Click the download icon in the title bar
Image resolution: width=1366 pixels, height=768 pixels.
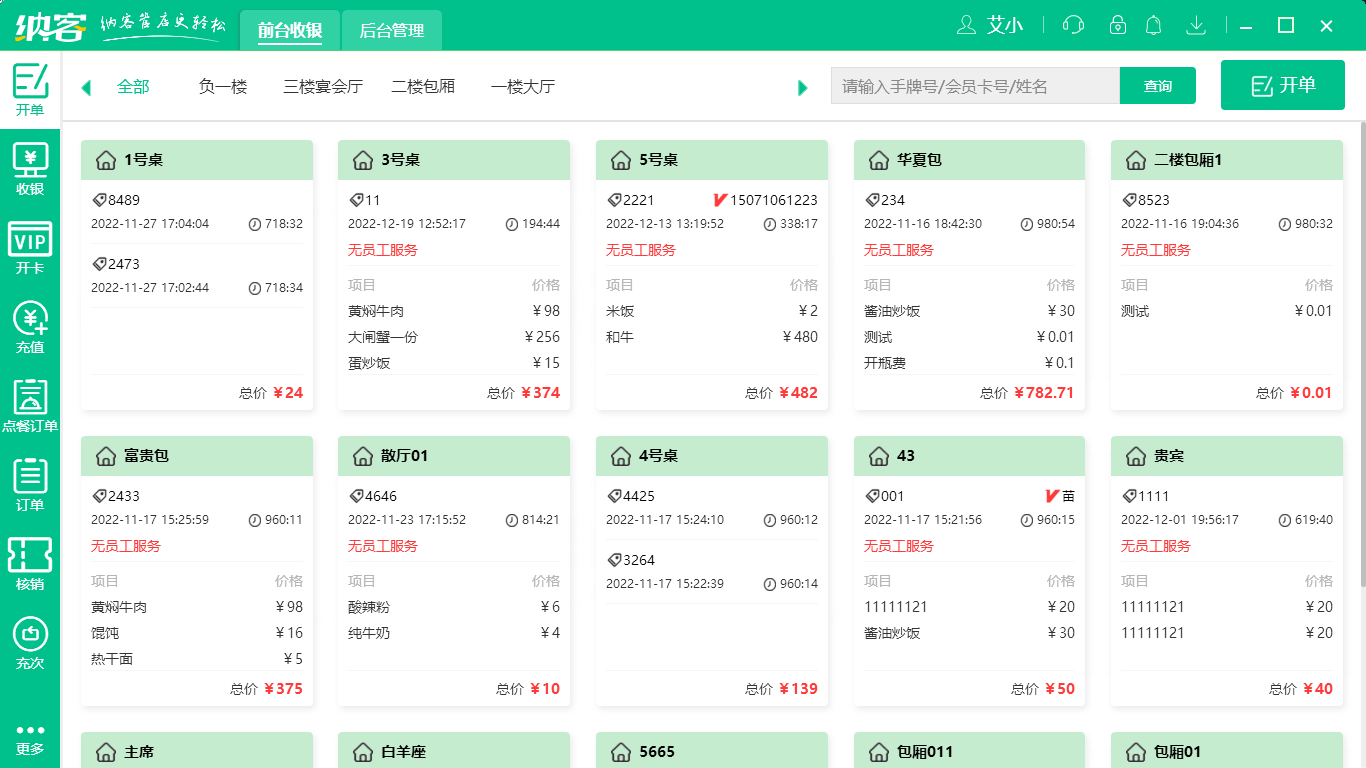[1196, 25]
